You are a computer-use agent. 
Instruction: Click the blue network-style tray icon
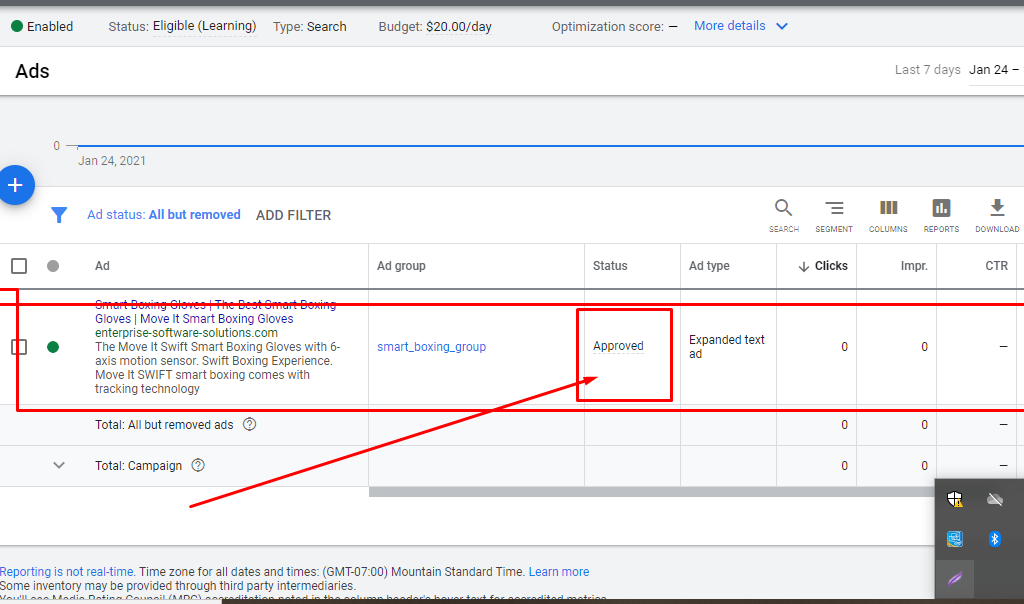click(955, 539)
